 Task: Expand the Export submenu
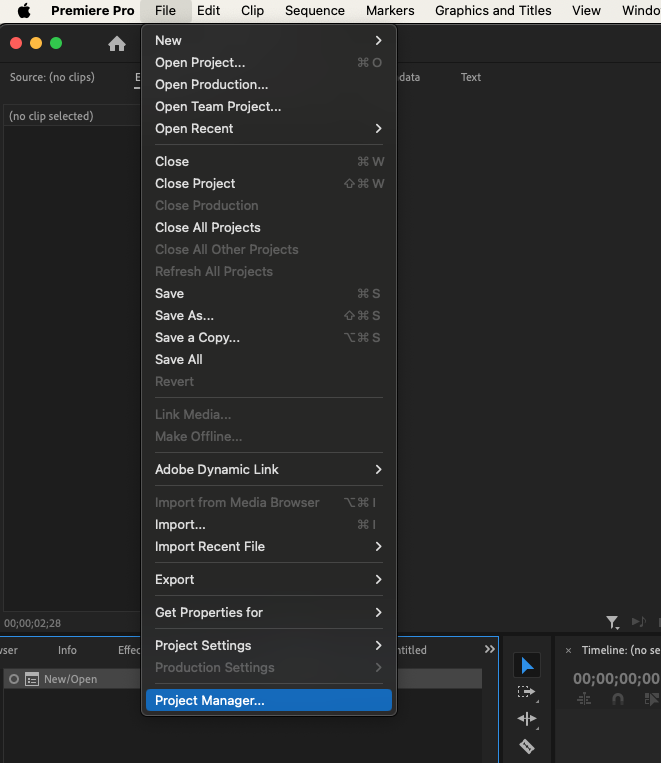pyautogui.click(x=269, y=579)
